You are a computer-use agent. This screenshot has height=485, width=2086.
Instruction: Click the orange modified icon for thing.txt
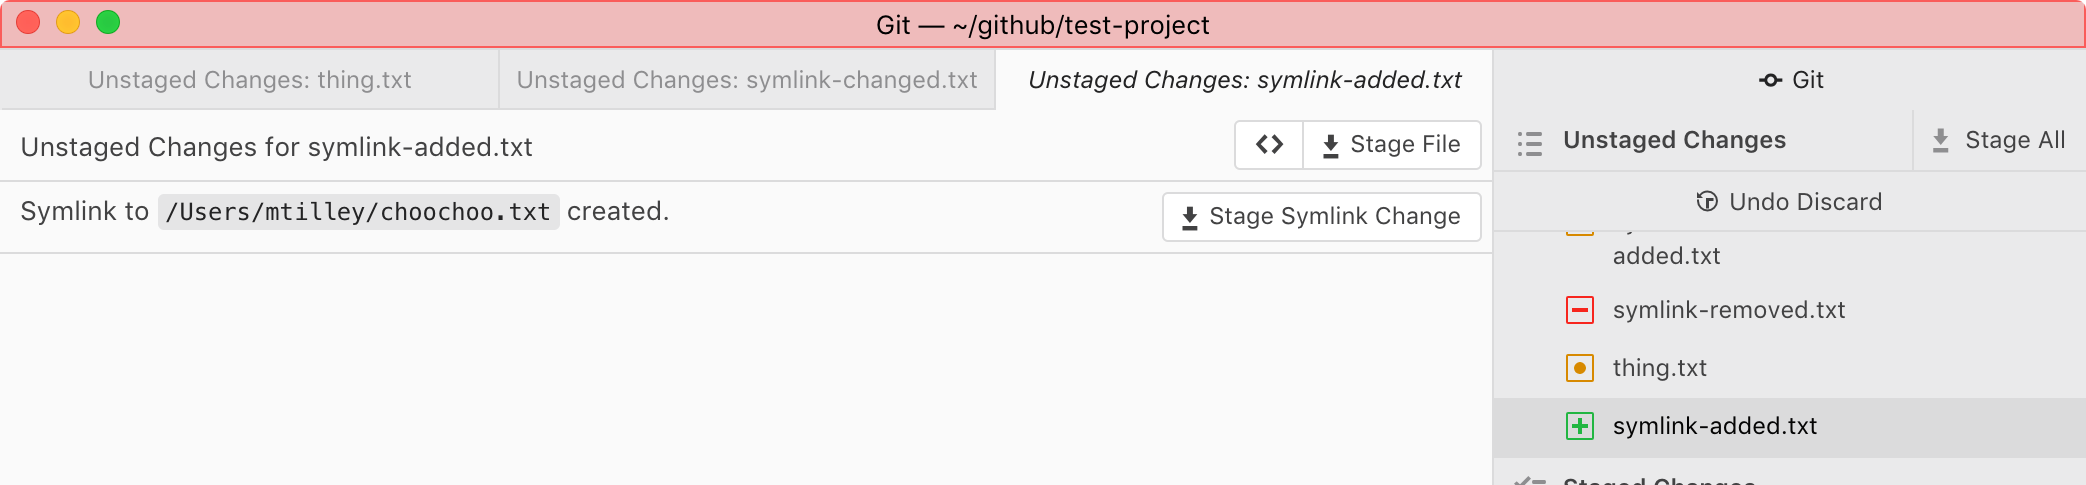pyautogui.click(x=1580, y=368)
